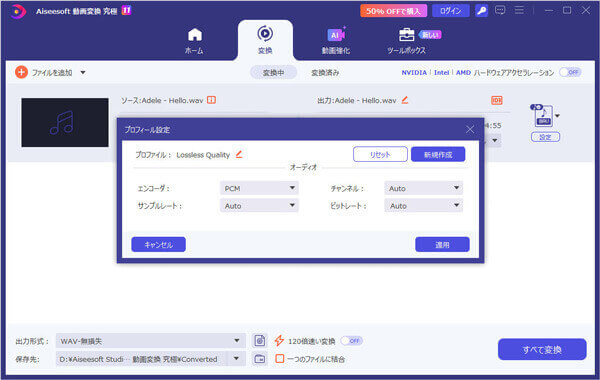Check 一つのファイルに結合 checkbox
The height and width of the screenshot is (380, 600).
[x=280, y=359]
